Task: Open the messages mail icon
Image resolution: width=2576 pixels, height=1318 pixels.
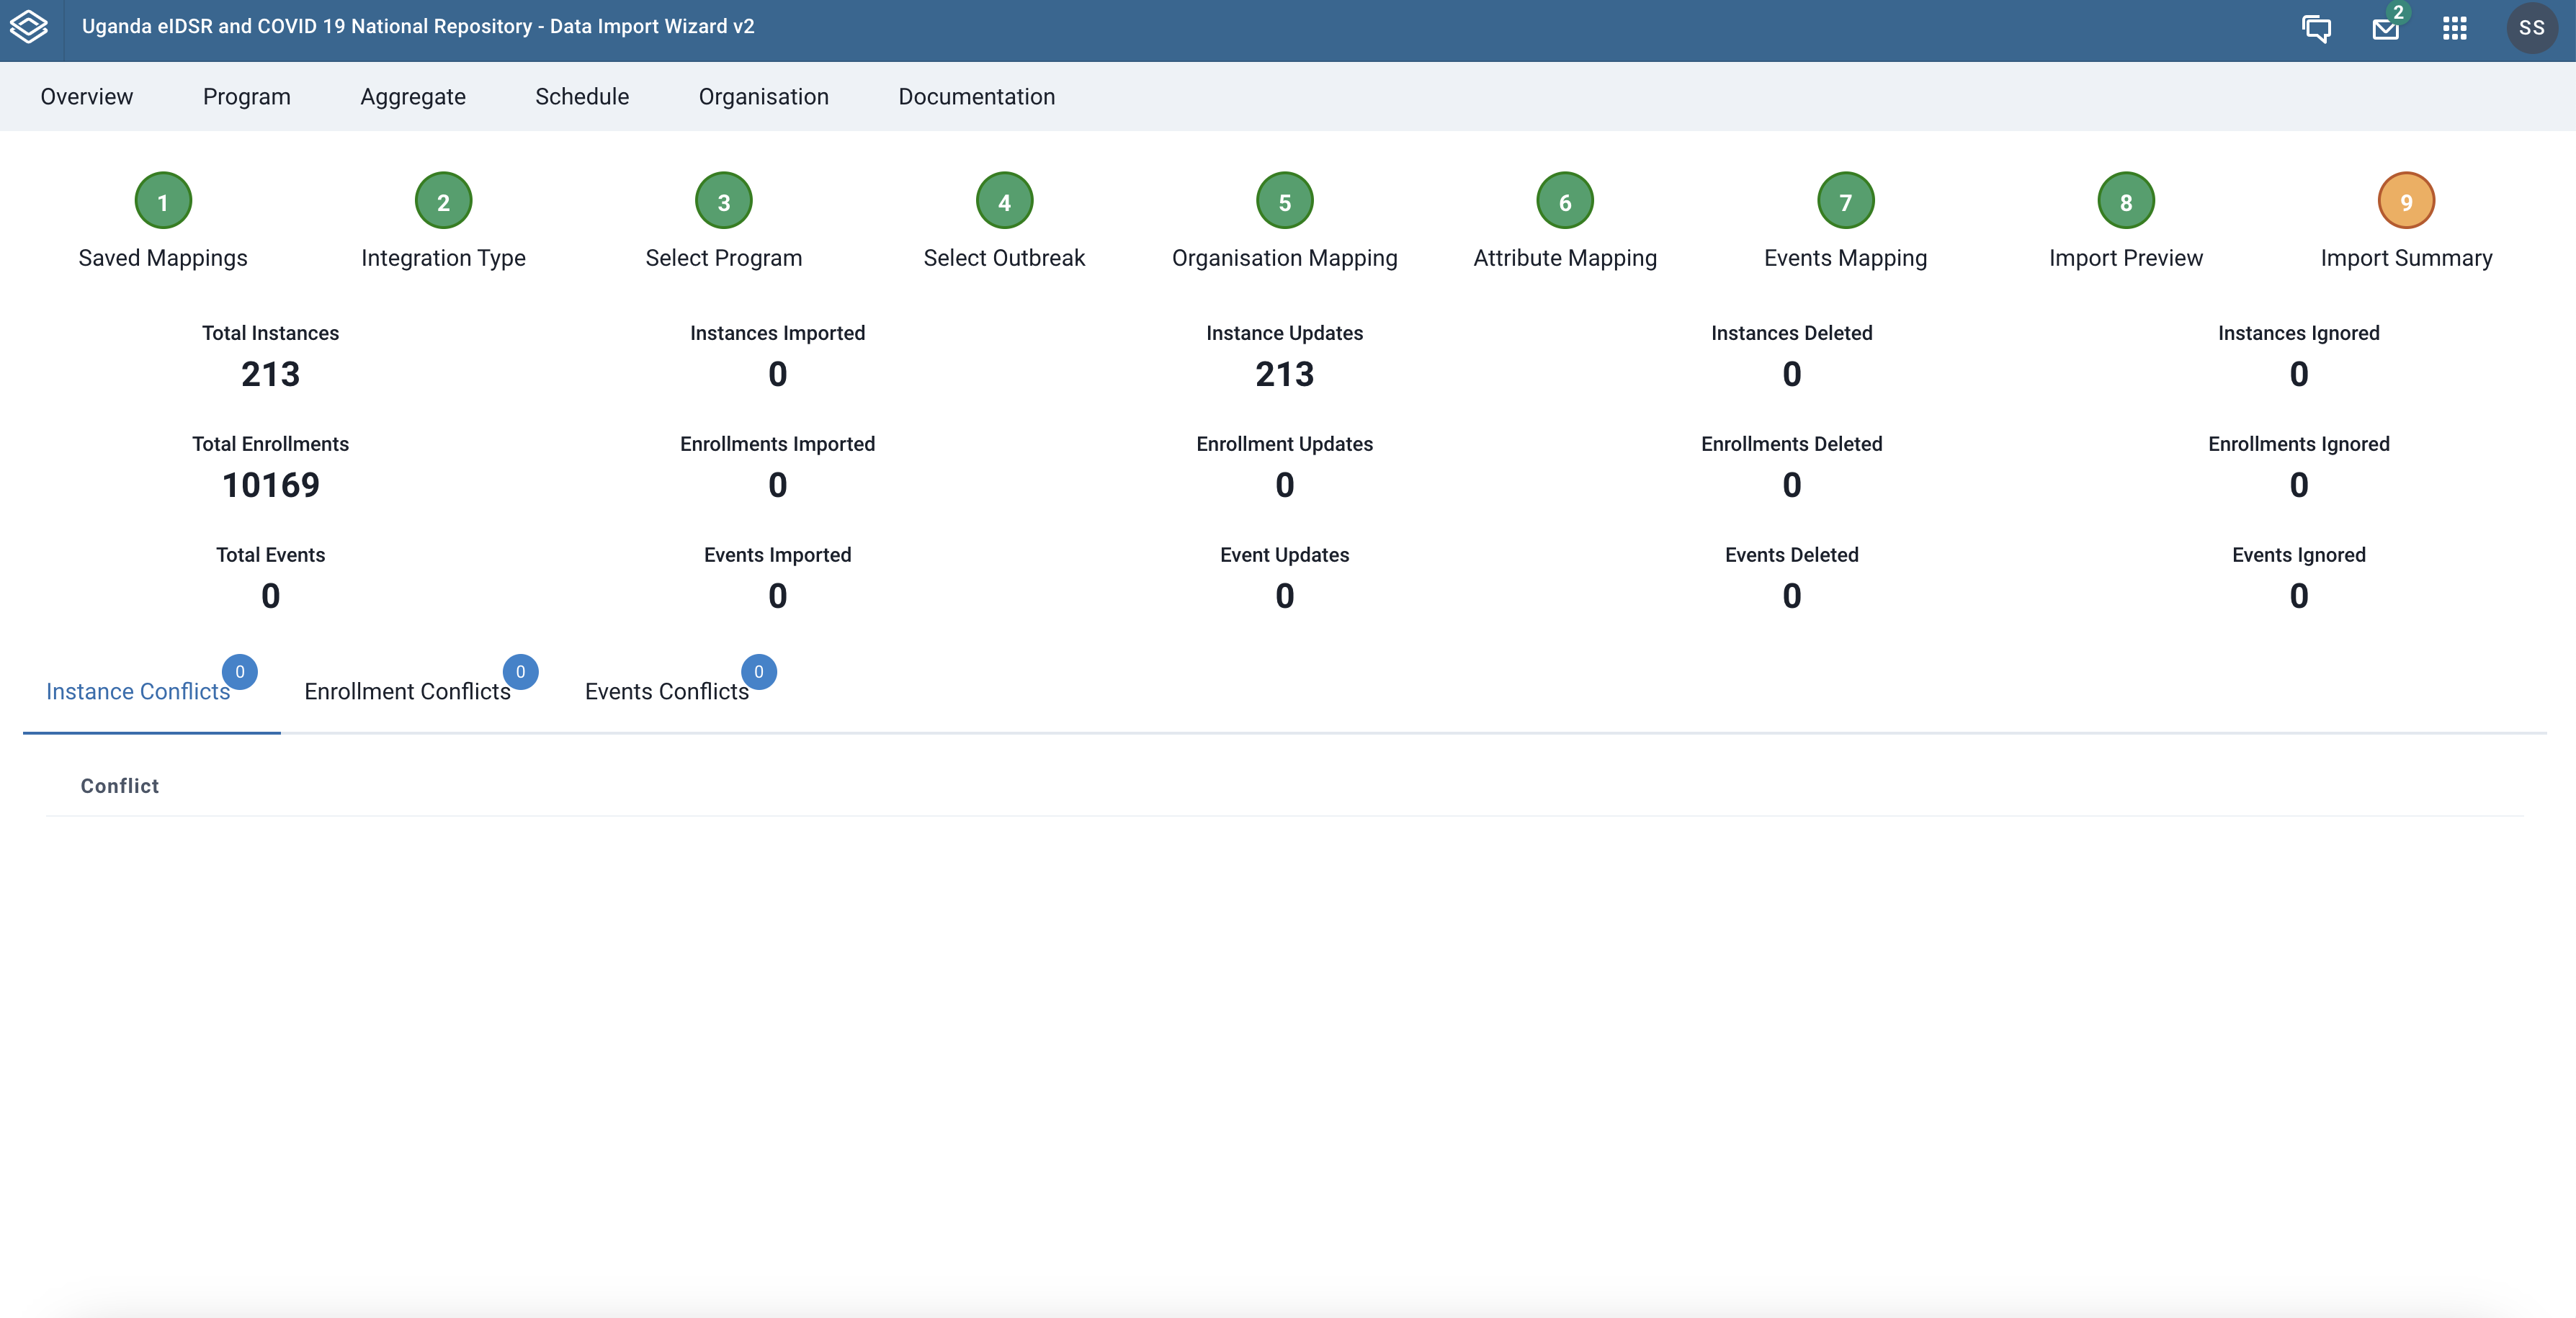Action: (x=2386, y=28)
